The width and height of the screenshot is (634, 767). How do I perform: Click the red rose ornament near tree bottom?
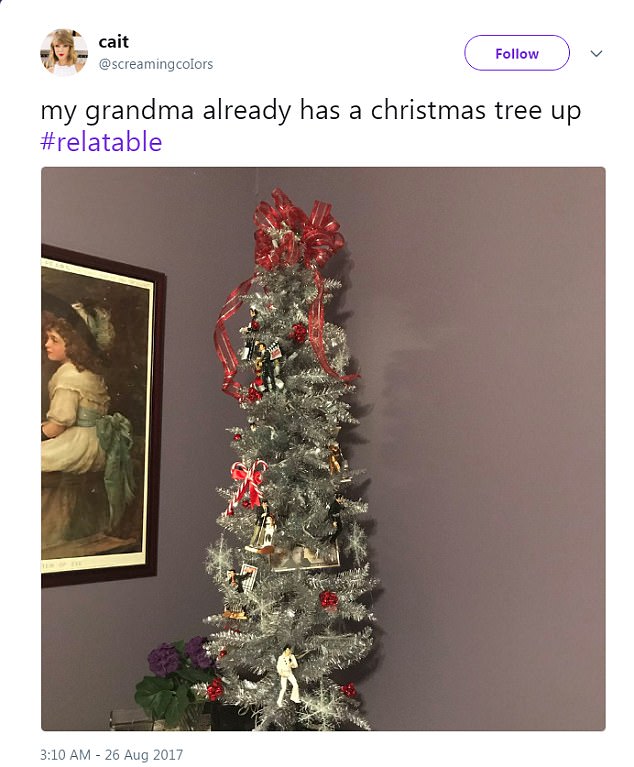tap(348, 690)
